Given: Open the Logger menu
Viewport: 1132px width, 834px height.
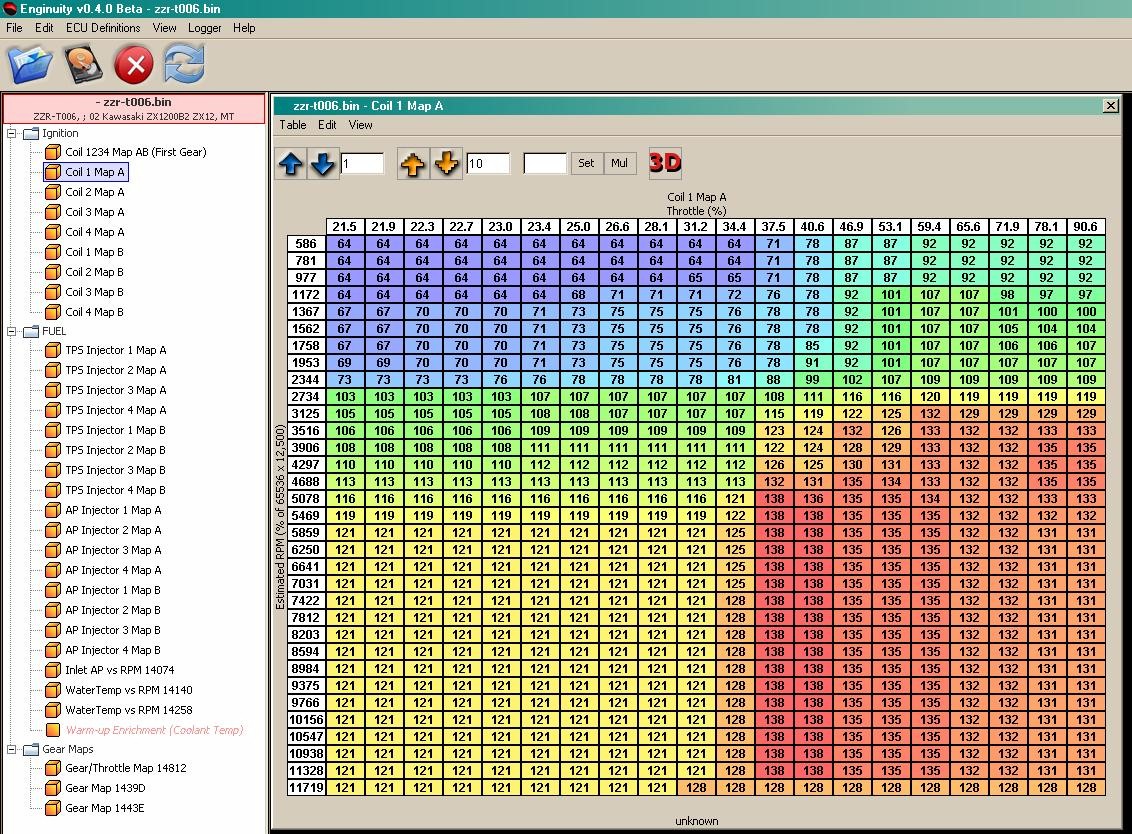Looking at the screenshot, I should 205,28.
